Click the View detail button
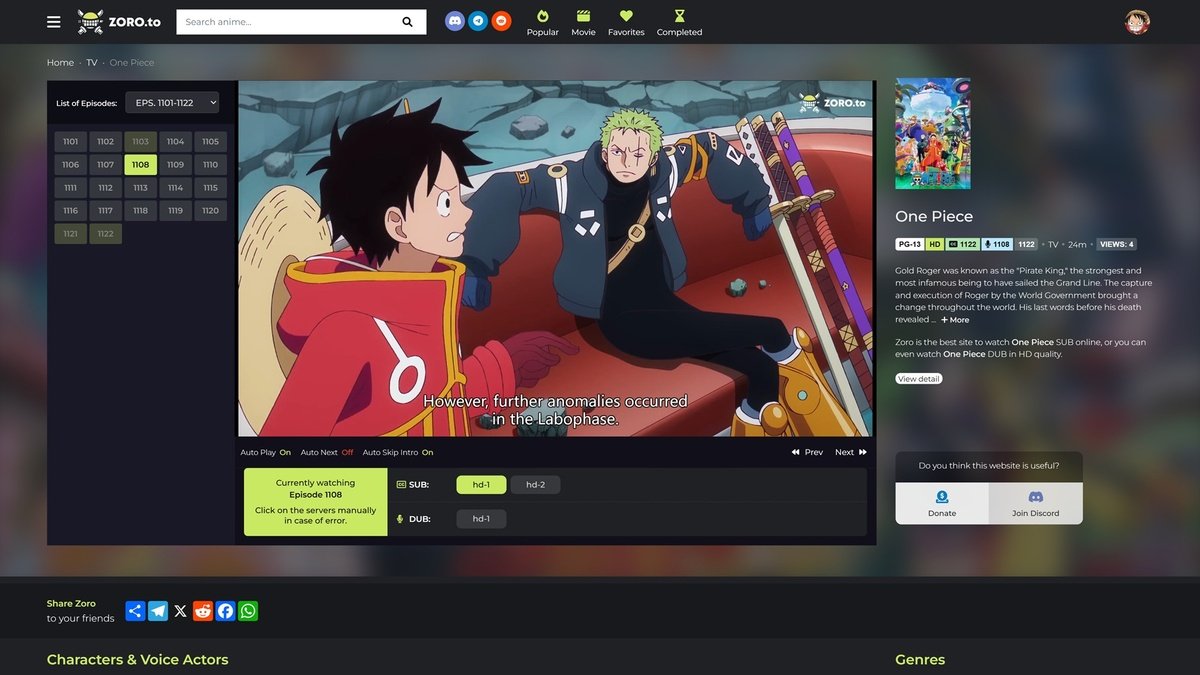This screenshot has width=1200, height=675. [x=918, y=379]
